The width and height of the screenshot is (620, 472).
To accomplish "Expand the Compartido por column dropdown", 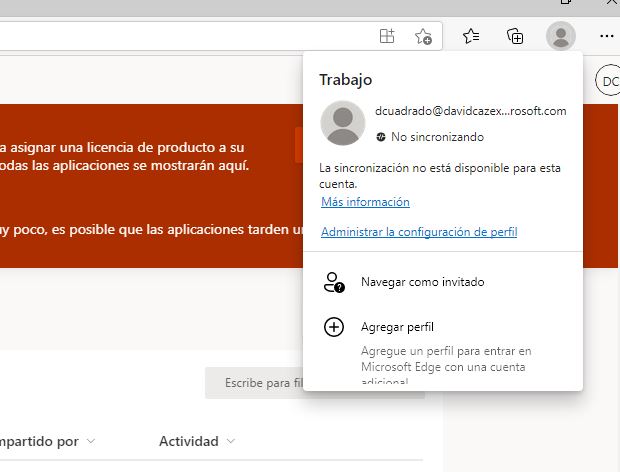I will (x=91, y=441).
